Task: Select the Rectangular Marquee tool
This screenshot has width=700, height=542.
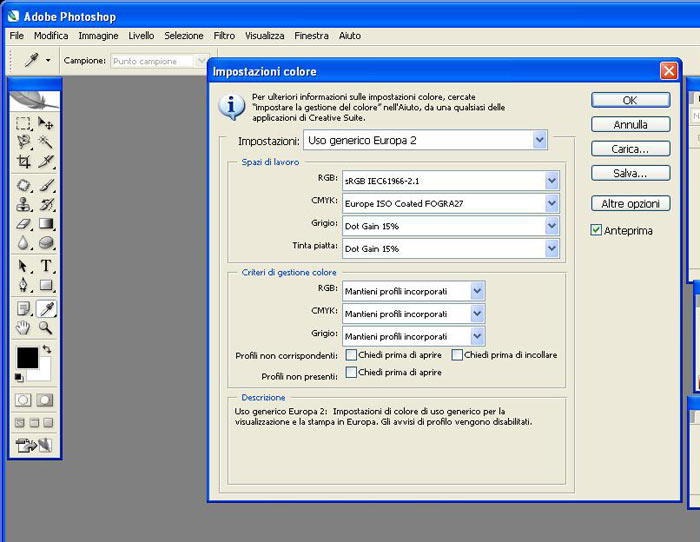Action: (24, 123)
